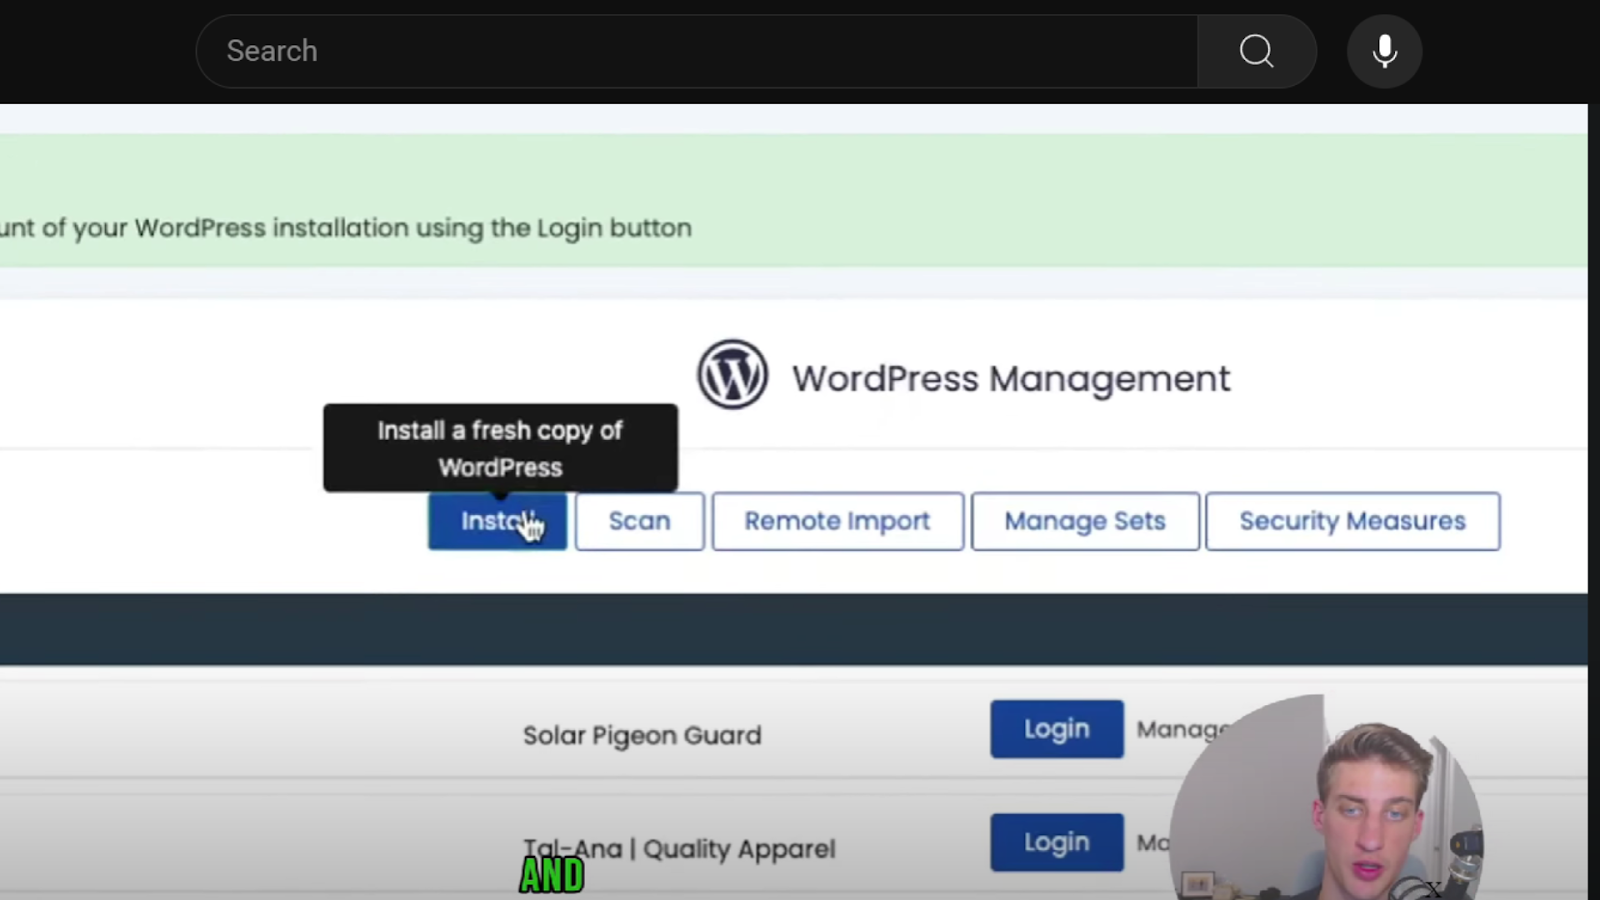Select the Solar Pigeon Guard row text
1600x900 pixels.
[x=642, y=735]
